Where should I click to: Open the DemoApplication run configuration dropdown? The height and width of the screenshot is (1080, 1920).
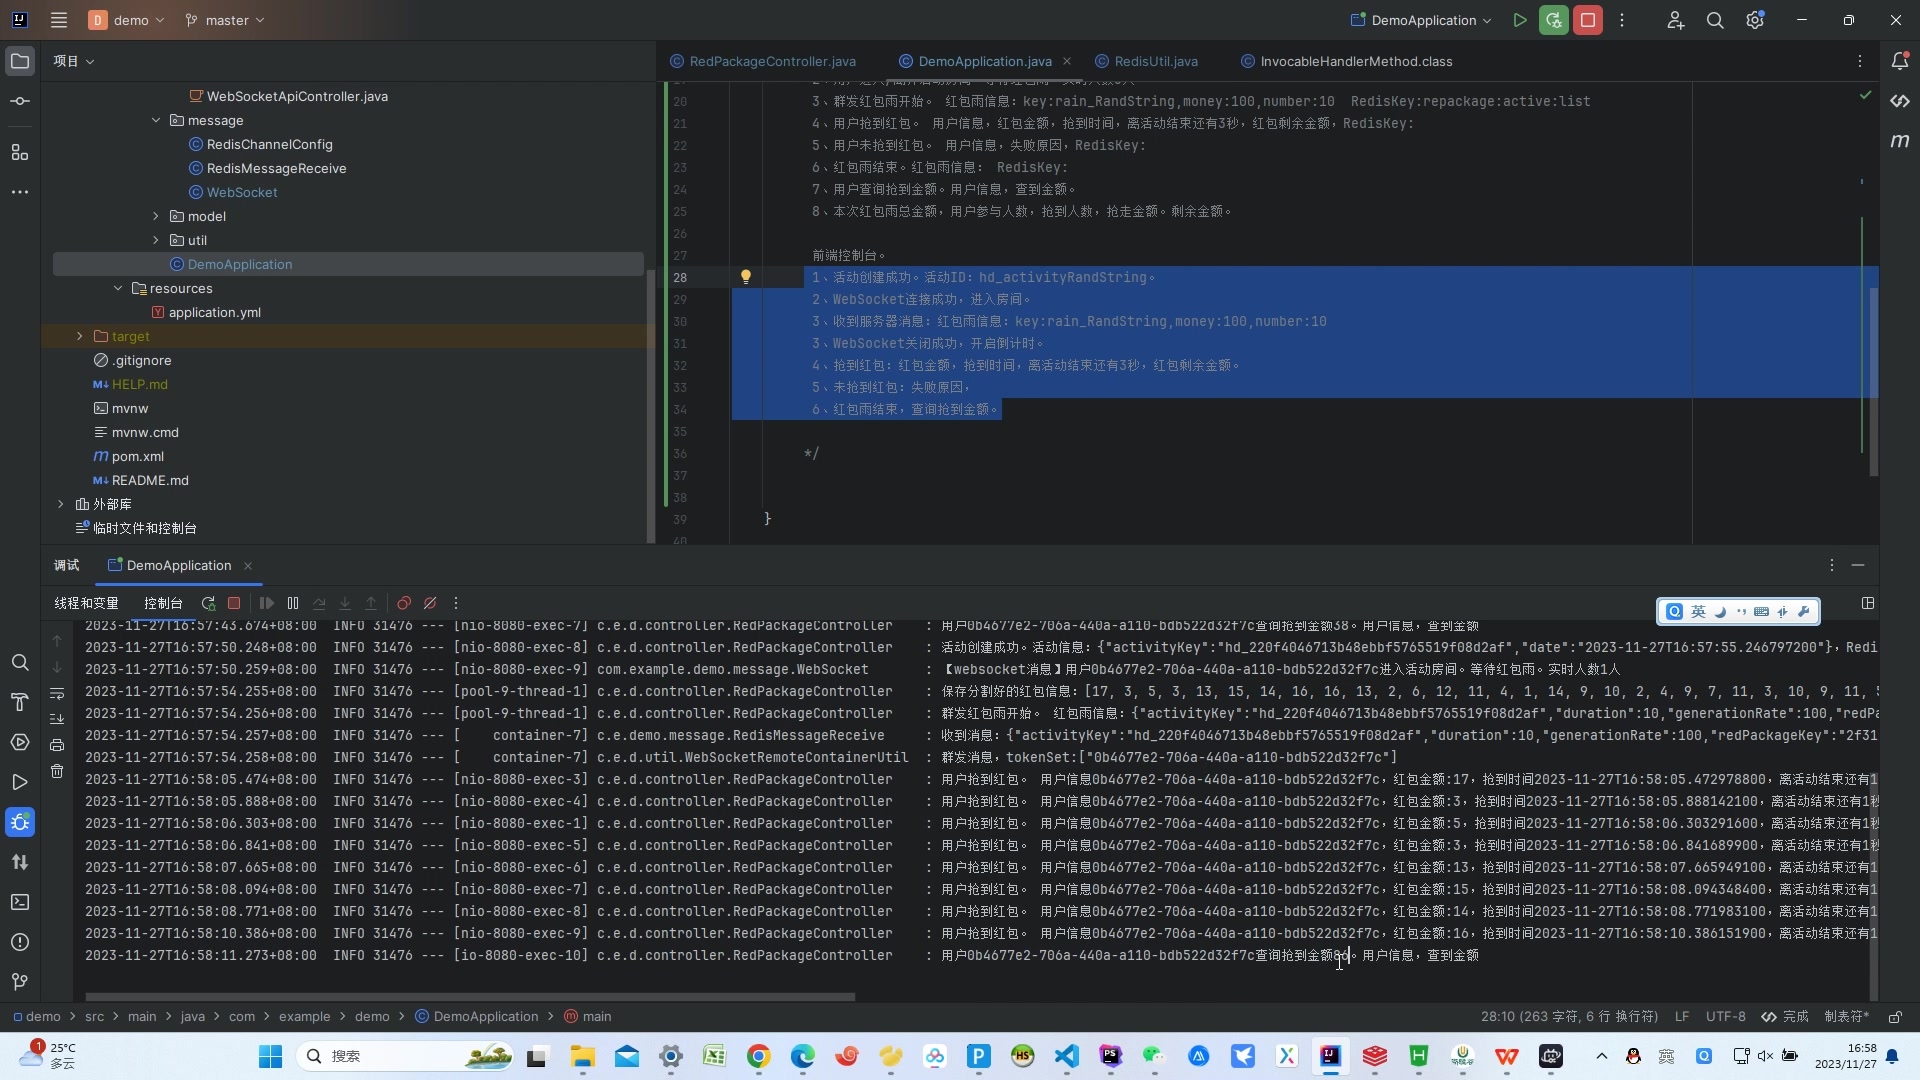[1420, 20]
